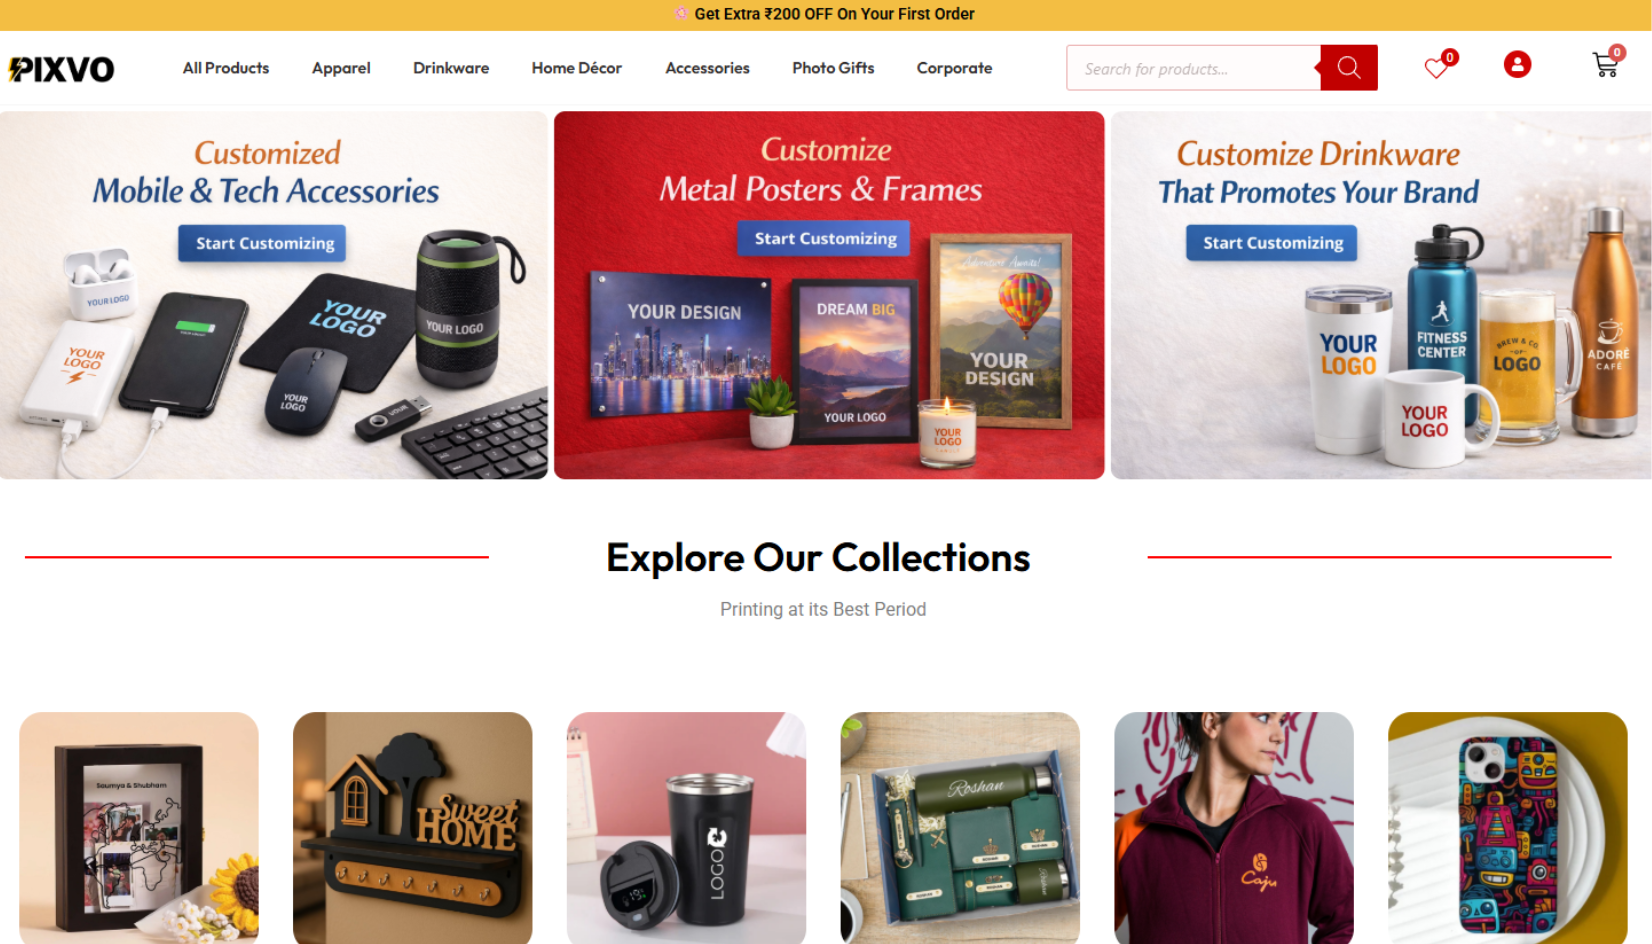Open the wishlist heart icon
Screen dimensions: 1652x944
[1437, 67]
